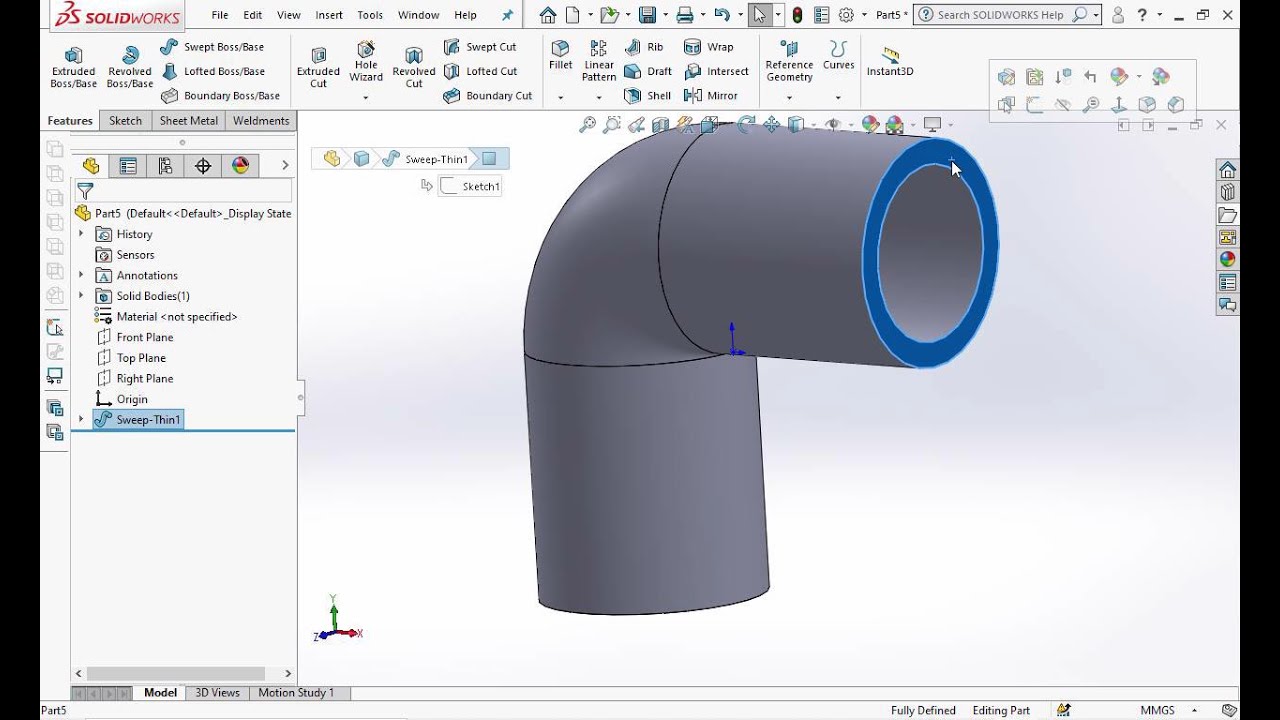Open the Tools menu

coord(370,15)
